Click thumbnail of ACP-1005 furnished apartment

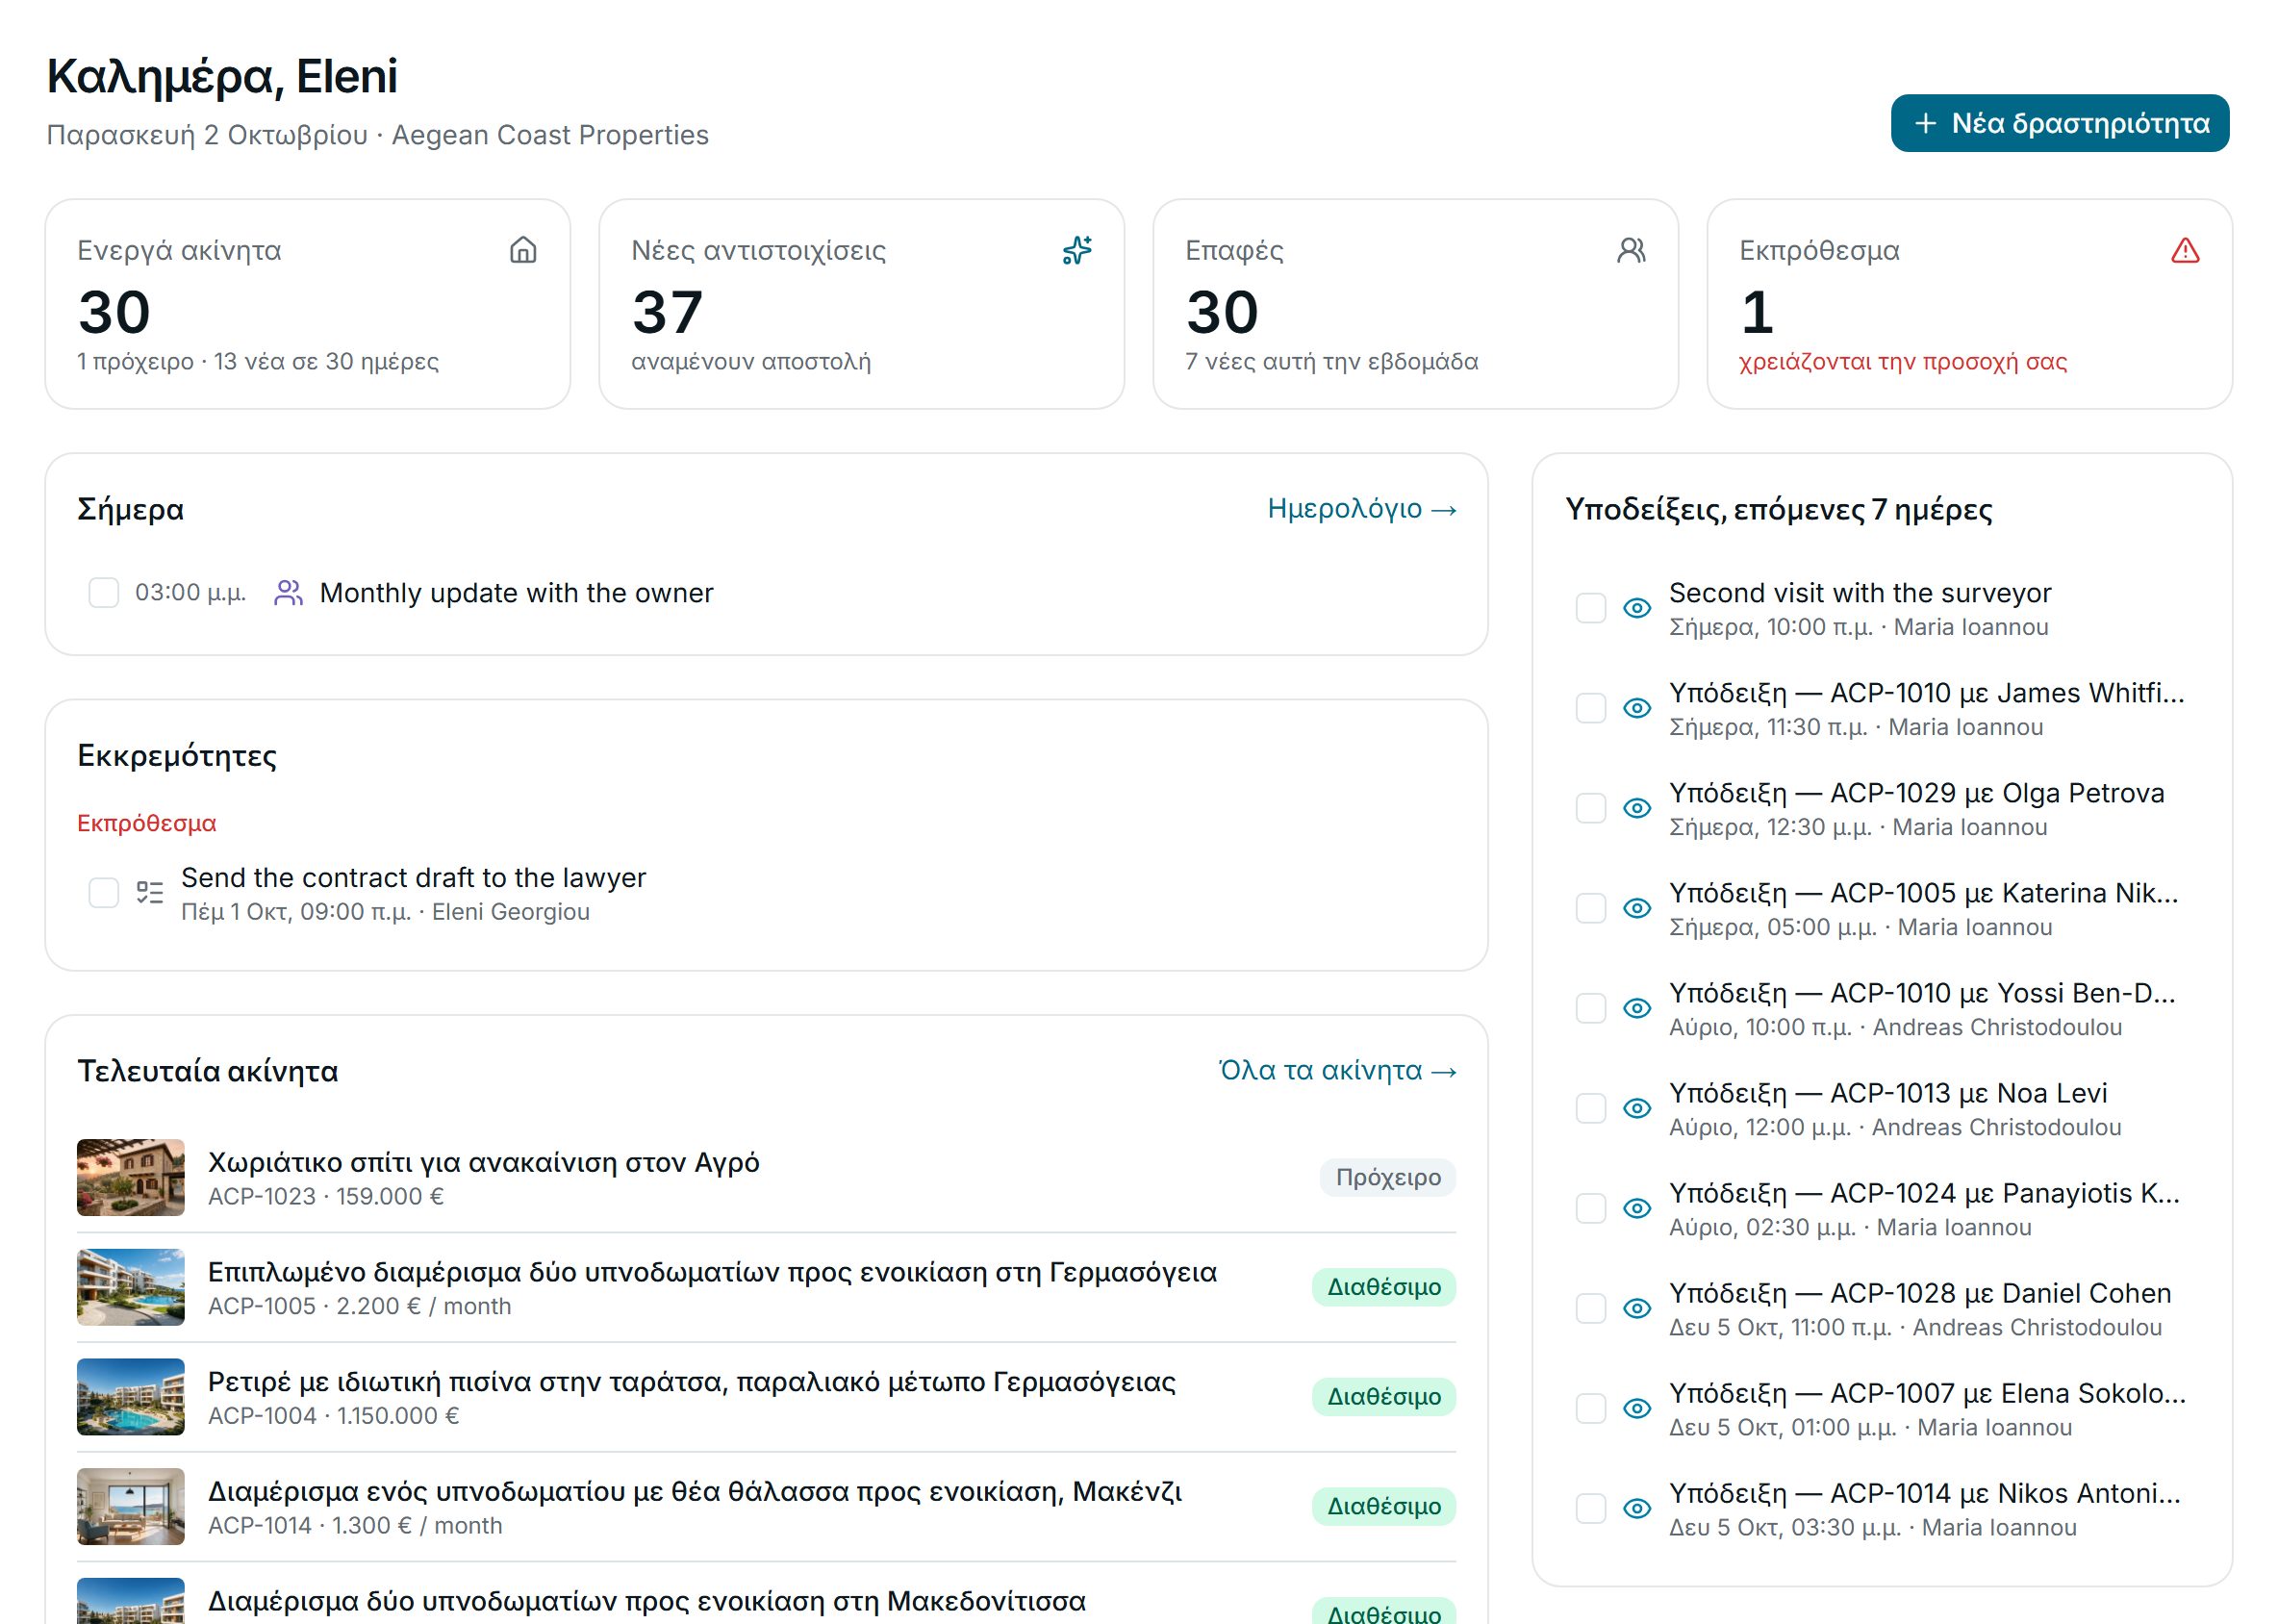pyautogui.click(x=131, y=1287)
